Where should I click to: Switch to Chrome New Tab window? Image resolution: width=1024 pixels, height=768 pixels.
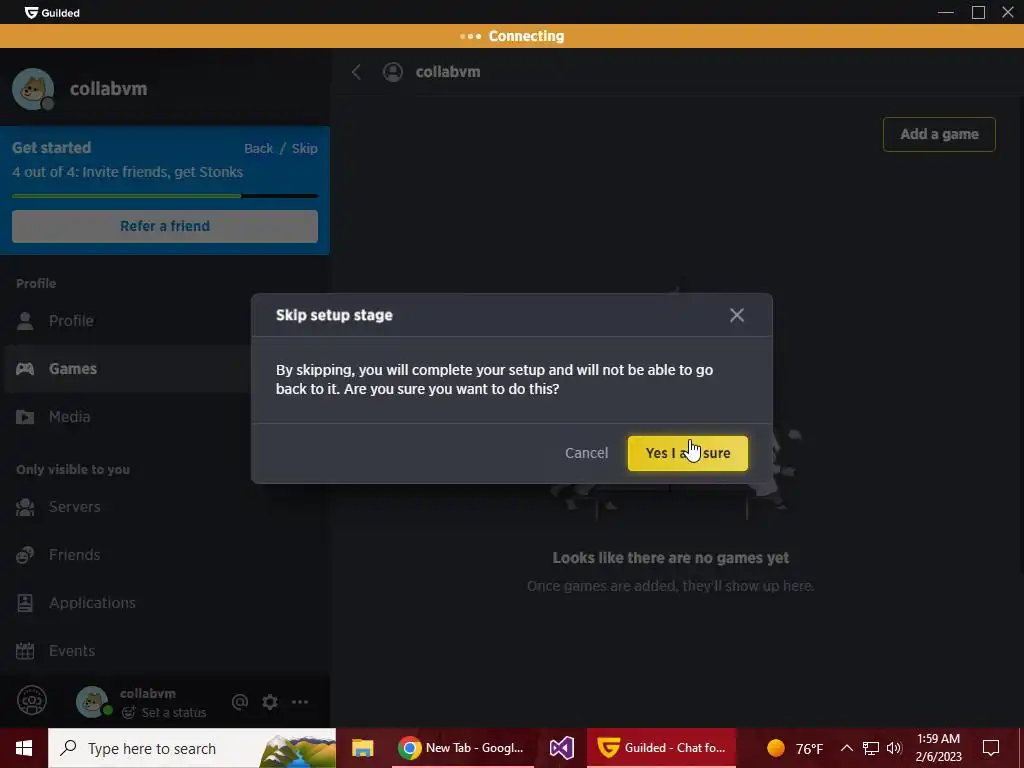pyautogui.click(x=462, y=748)
